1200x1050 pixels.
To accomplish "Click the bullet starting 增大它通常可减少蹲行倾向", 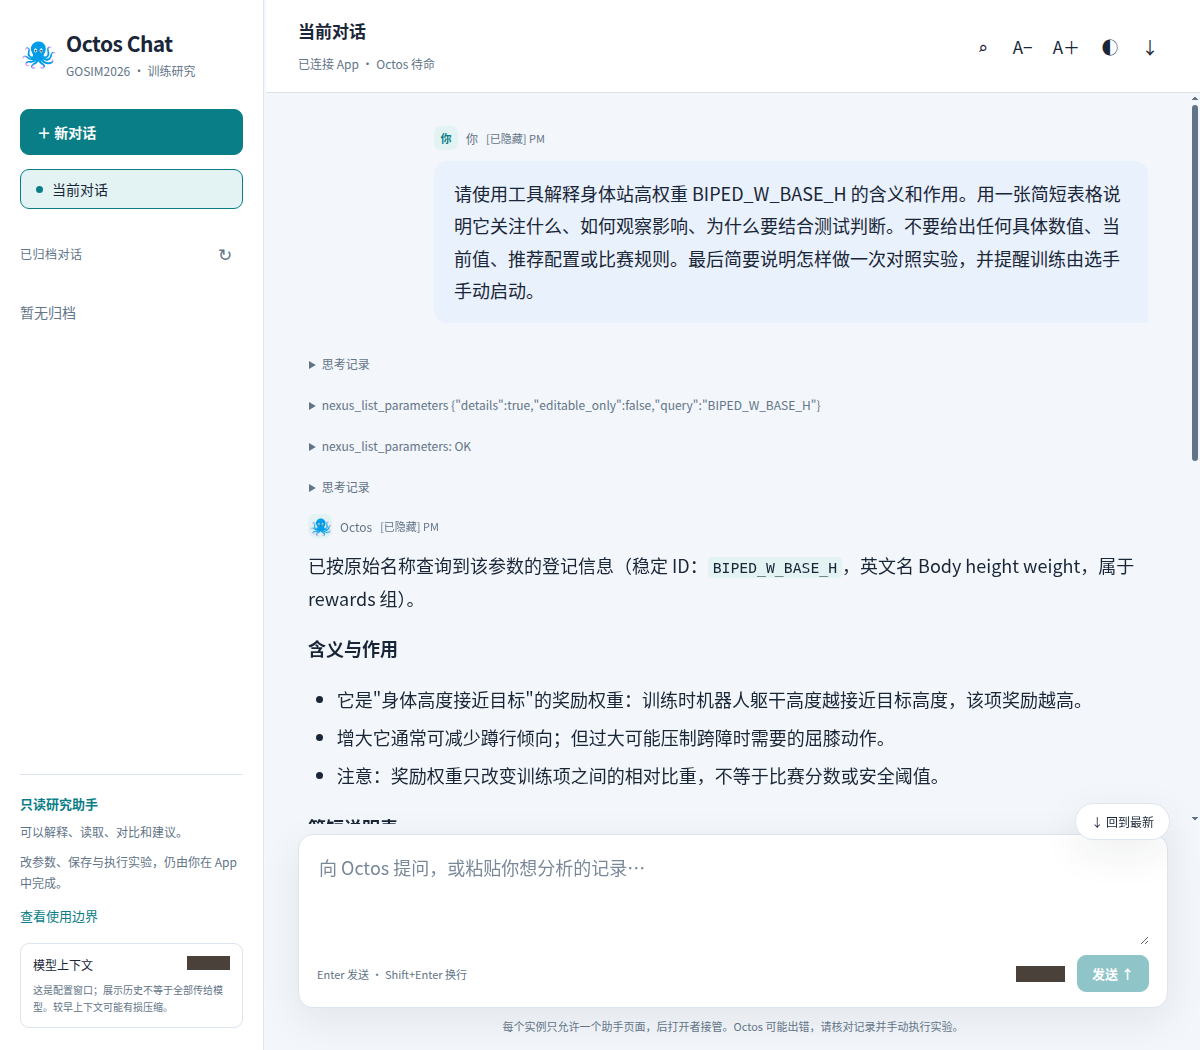I will [612, 738].
